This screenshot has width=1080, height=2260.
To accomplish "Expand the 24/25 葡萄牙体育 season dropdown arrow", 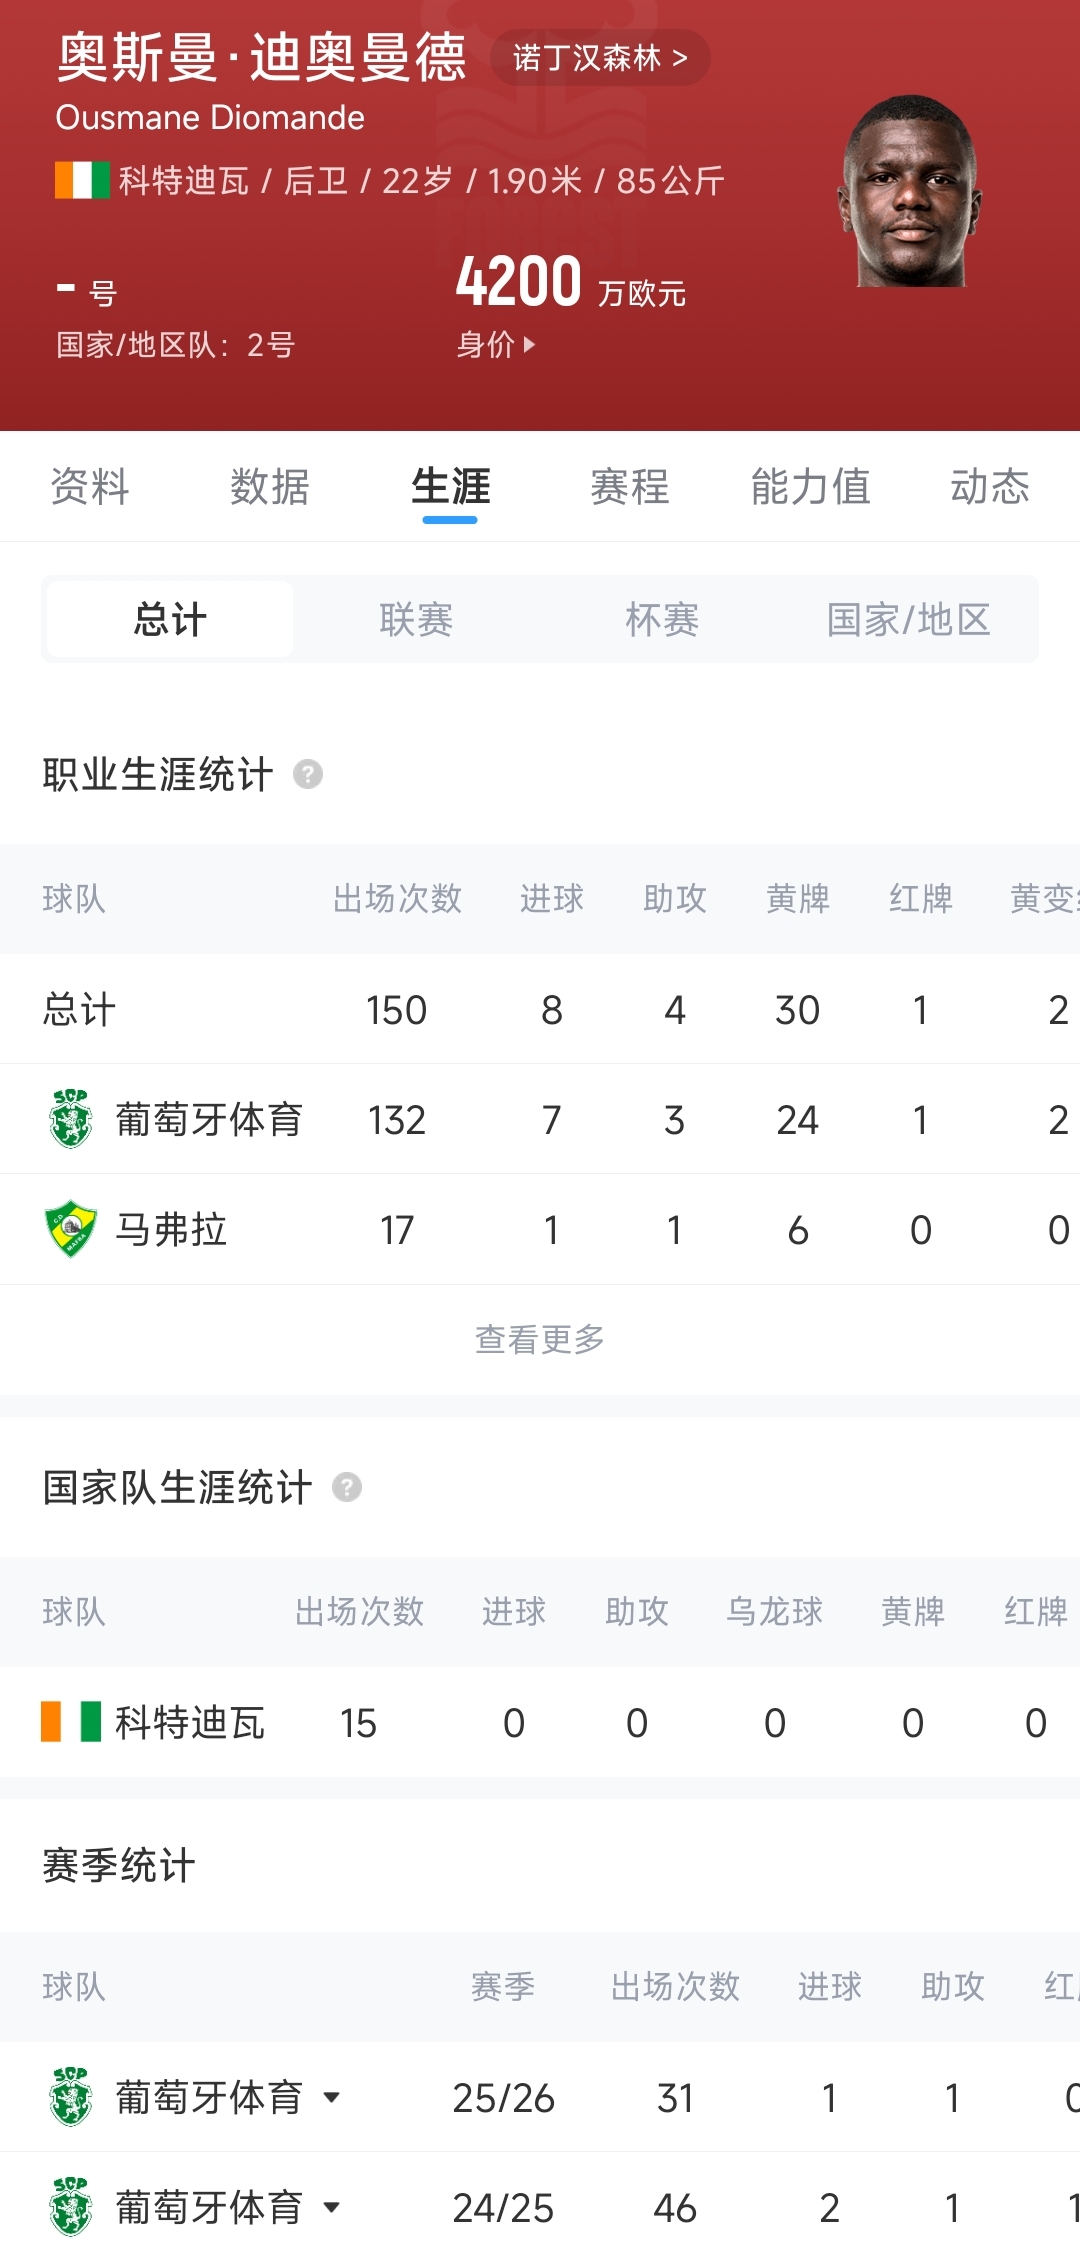I will click(332, 2207).
